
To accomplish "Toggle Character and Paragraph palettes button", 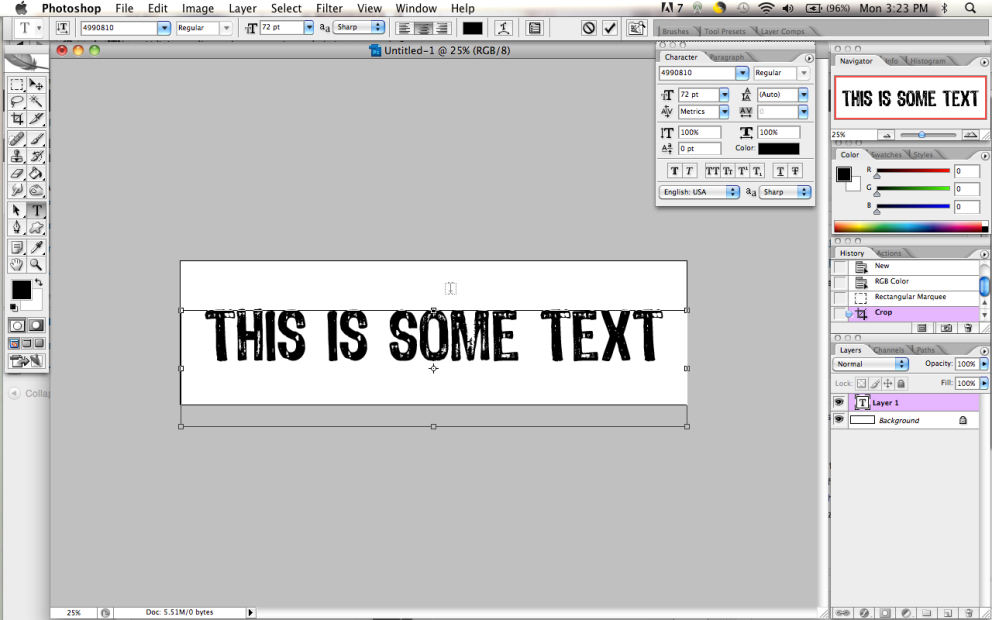I will [x=535, y=28].
